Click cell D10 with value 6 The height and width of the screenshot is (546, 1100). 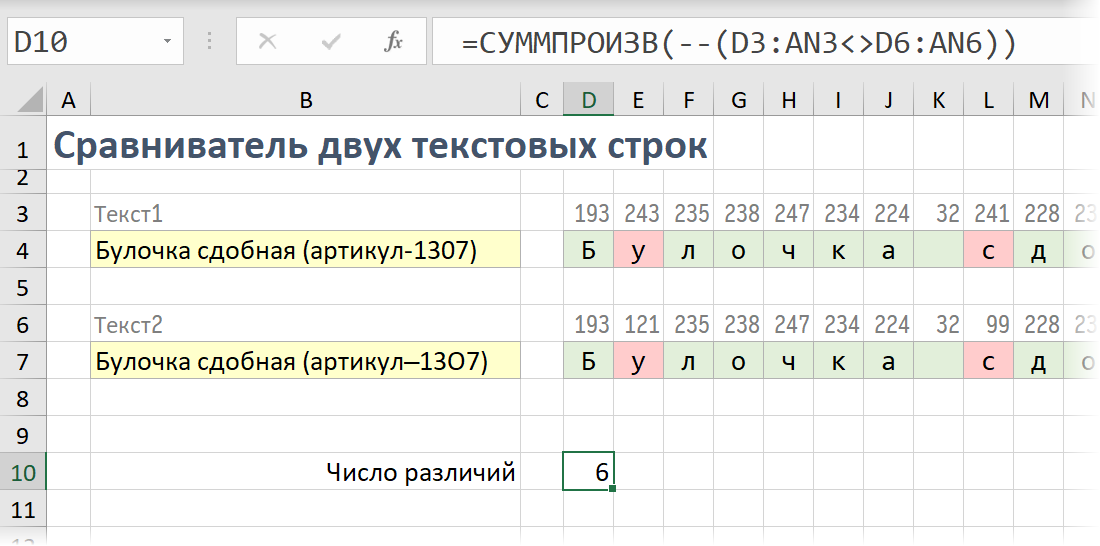click(x=588, y=472)
